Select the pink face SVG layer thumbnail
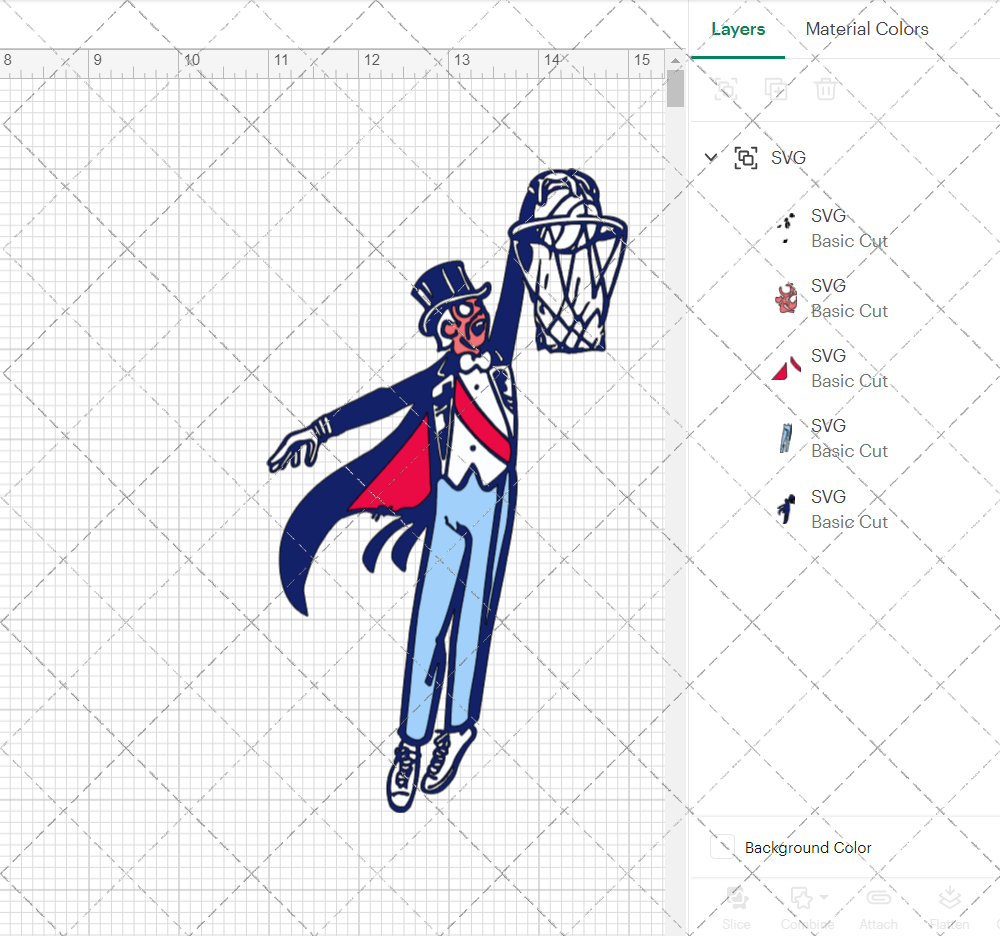The height and width of the screenshot is (936, 1000). pyautogui.click(x=786, y=298)
